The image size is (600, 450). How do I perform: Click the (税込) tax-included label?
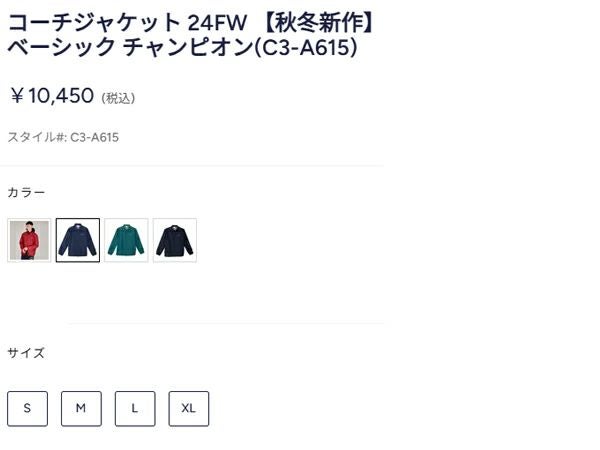[x=118, y=98]
